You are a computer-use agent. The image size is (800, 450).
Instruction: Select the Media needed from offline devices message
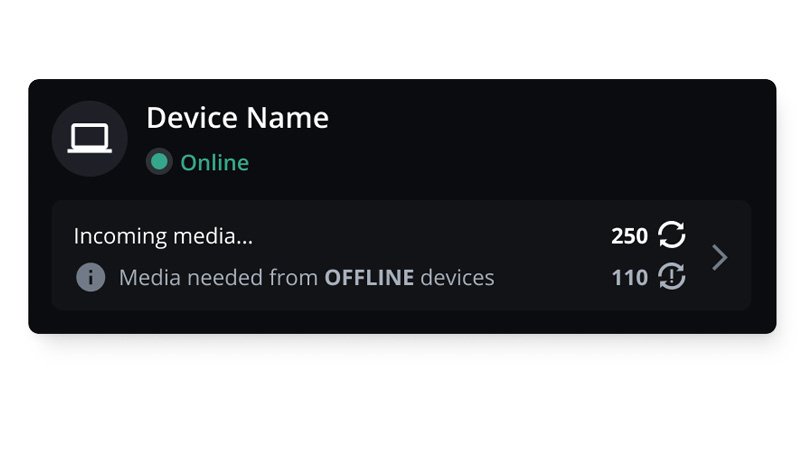coord(307,278)
